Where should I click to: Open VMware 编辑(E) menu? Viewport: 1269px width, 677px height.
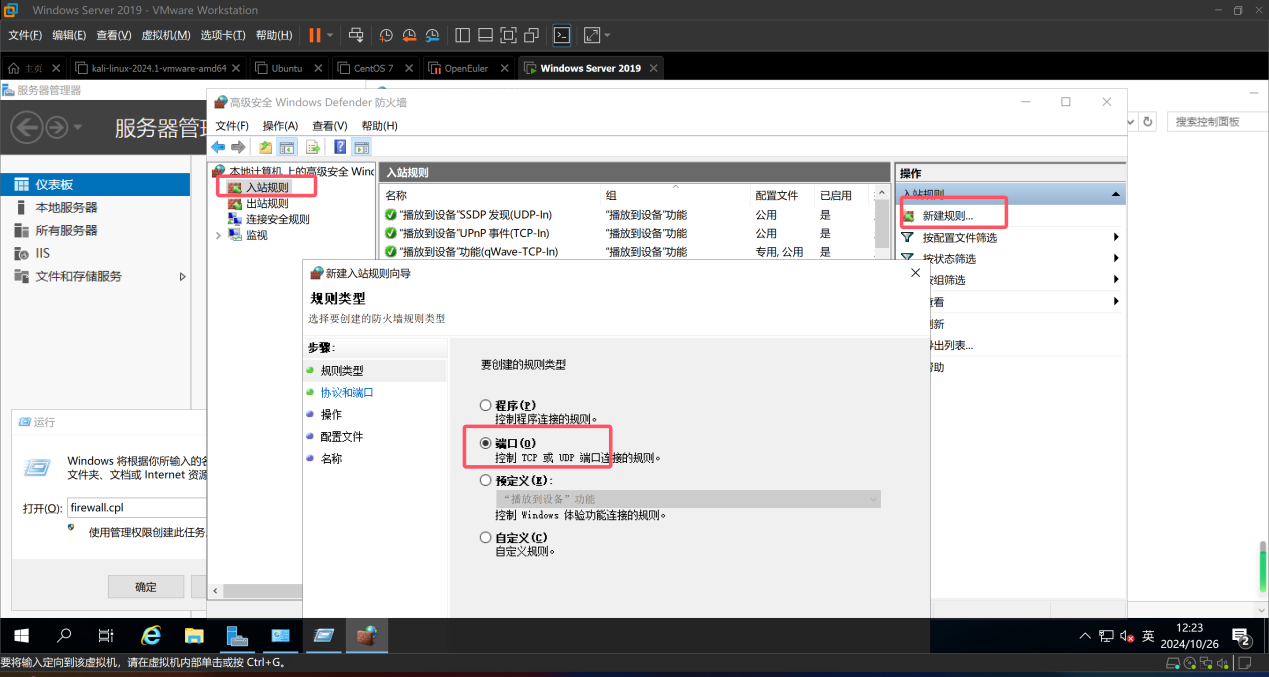coord(69,35)
